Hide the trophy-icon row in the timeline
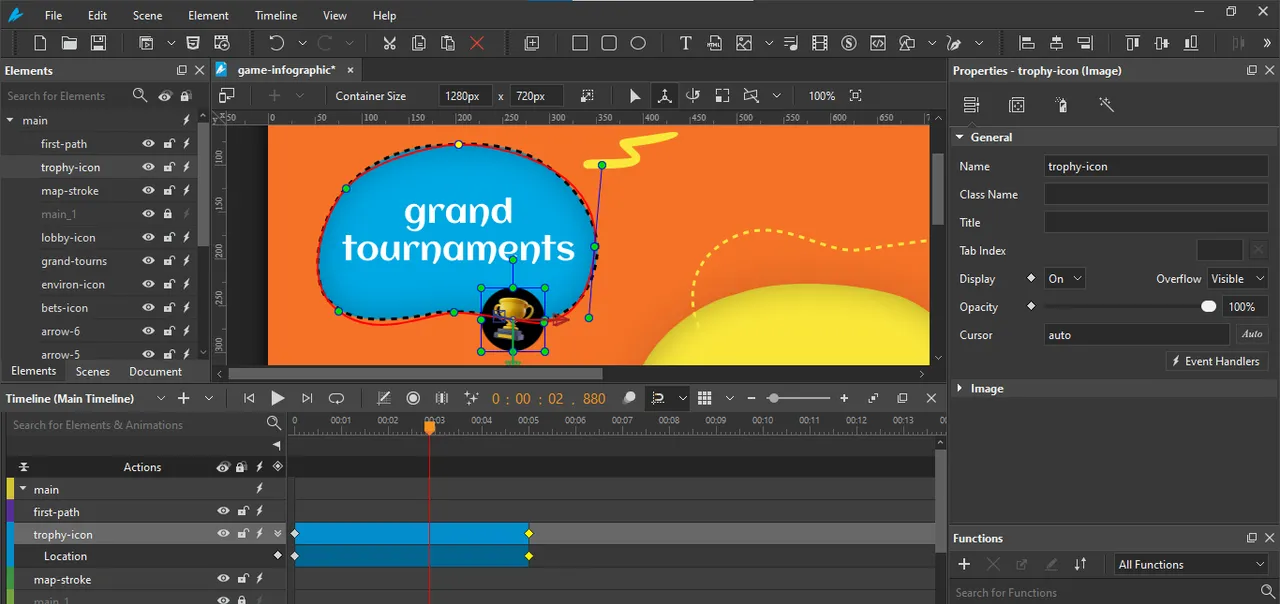This screenshot has height=604, width=1280. [224, 534]
